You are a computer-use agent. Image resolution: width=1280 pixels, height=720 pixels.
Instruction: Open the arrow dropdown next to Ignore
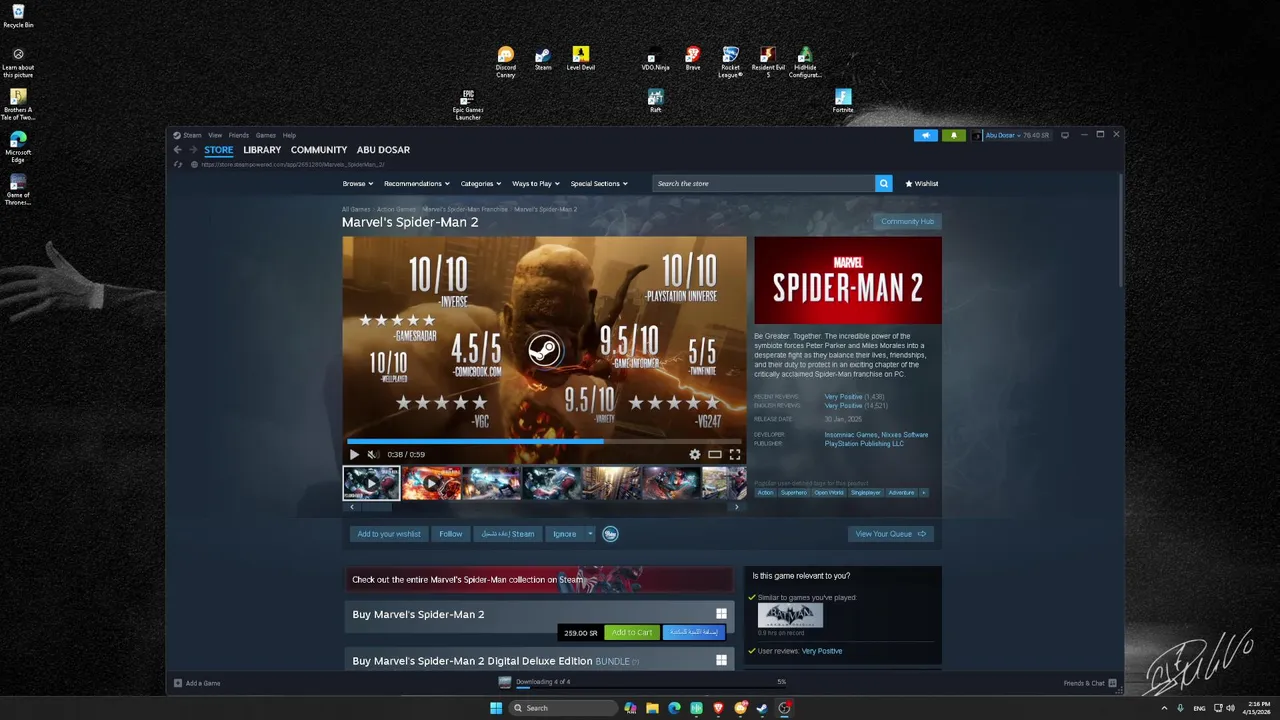point(590,534)
